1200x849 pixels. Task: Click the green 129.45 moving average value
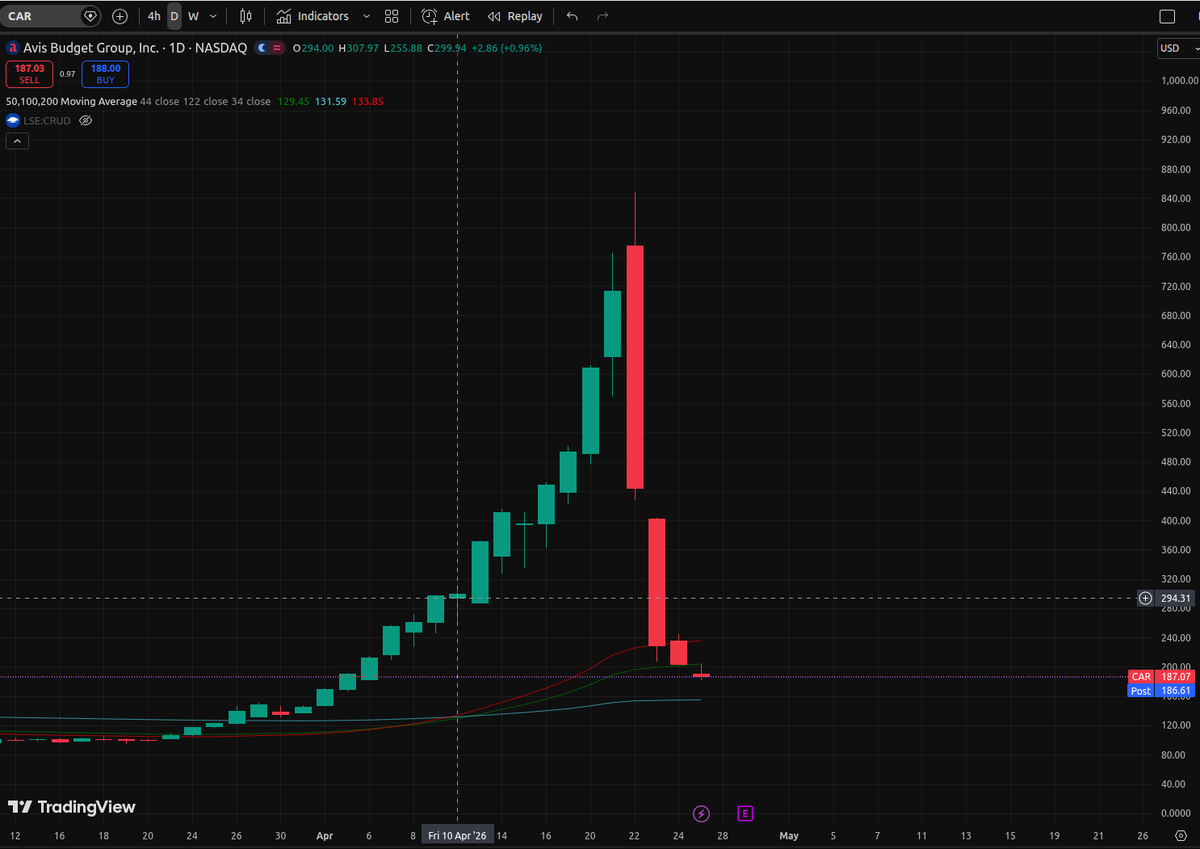click(292, 101)
